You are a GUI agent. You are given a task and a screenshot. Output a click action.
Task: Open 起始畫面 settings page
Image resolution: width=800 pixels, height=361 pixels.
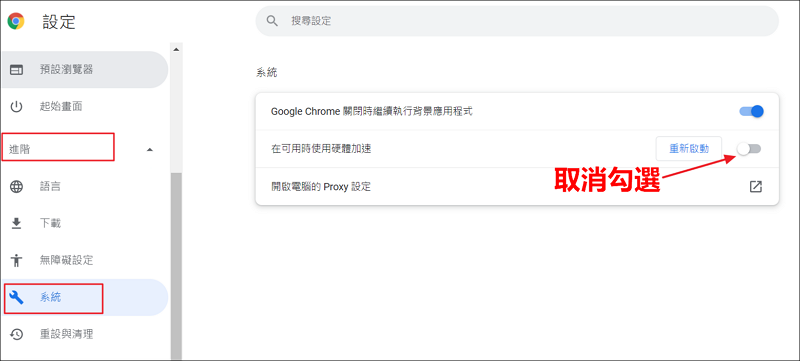(x=85, y=107)
